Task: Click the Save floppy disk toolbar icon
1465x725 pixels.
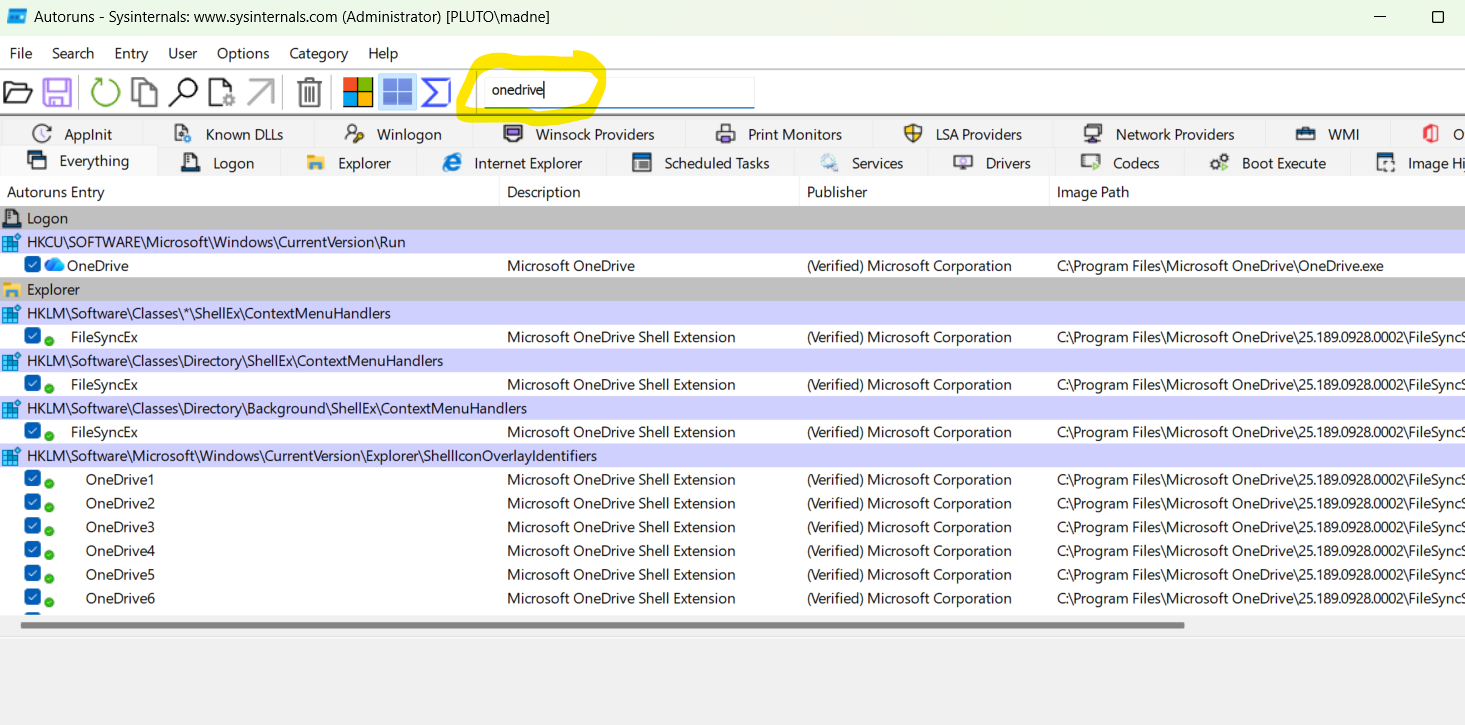Action: [57, 93]
